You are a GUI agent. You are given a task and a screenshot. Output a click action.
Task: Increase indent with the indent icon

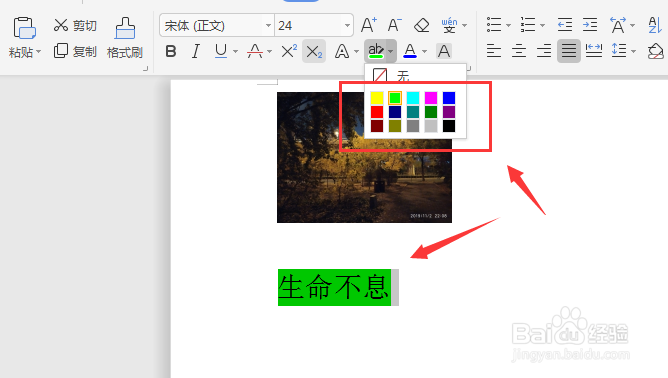coord(590,25)
